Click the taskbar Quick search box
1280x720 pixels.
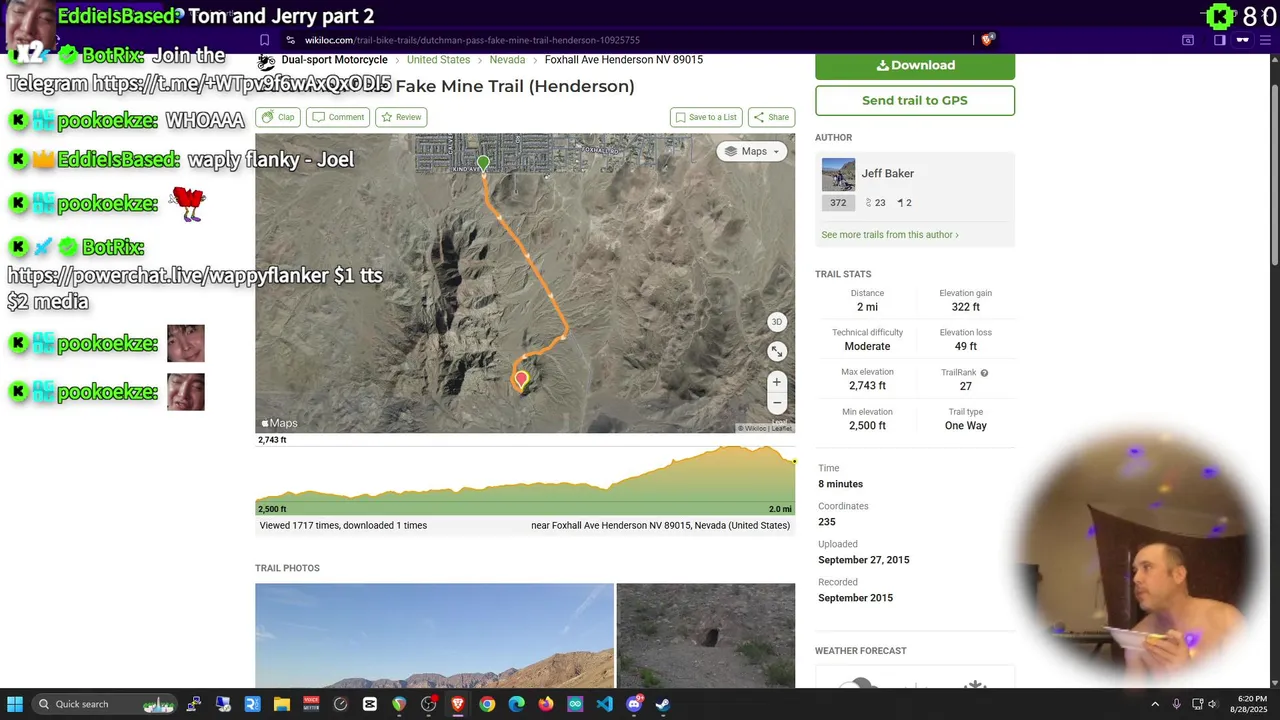point(108,704)
